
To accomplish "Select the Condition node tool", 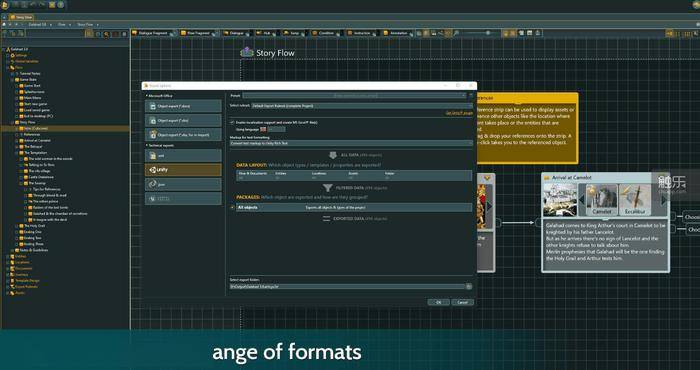I will 326,33.
